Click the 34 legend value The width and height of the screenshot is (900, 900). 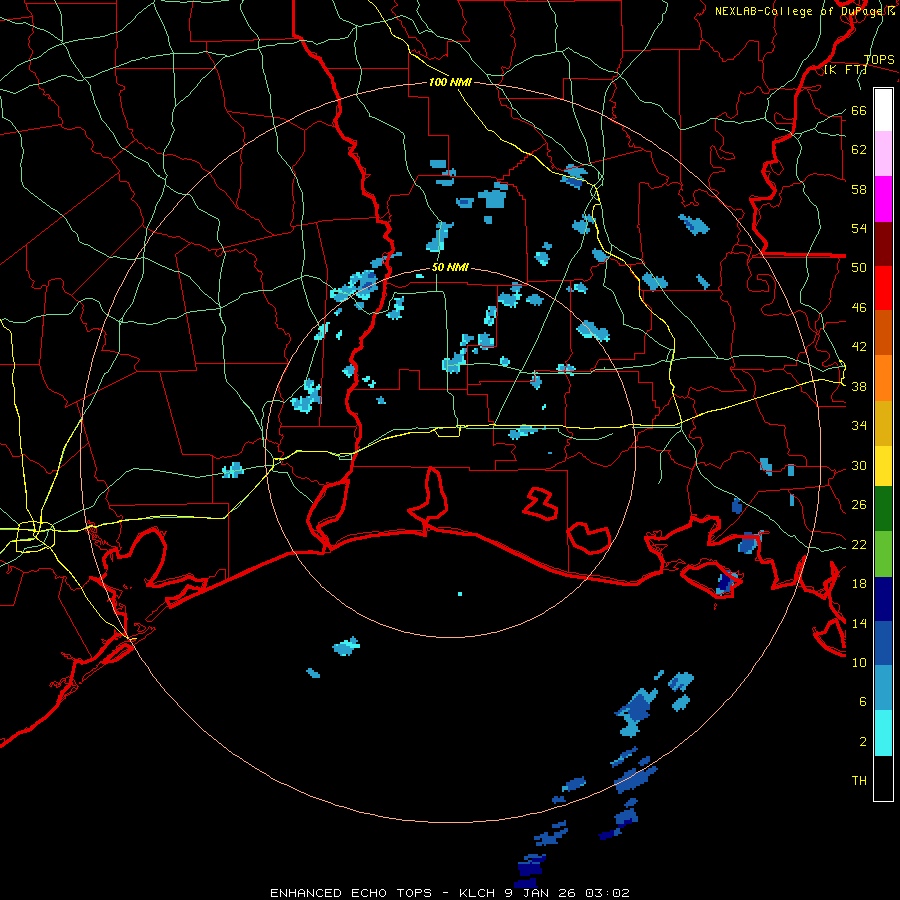859,425
